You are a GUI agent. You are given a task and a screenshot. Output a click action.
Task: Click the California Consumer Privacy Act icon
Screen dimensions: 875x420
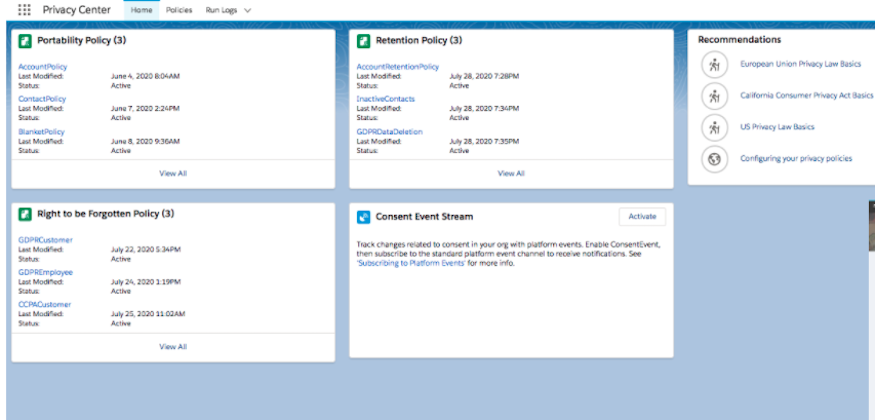tap(714, 96)
